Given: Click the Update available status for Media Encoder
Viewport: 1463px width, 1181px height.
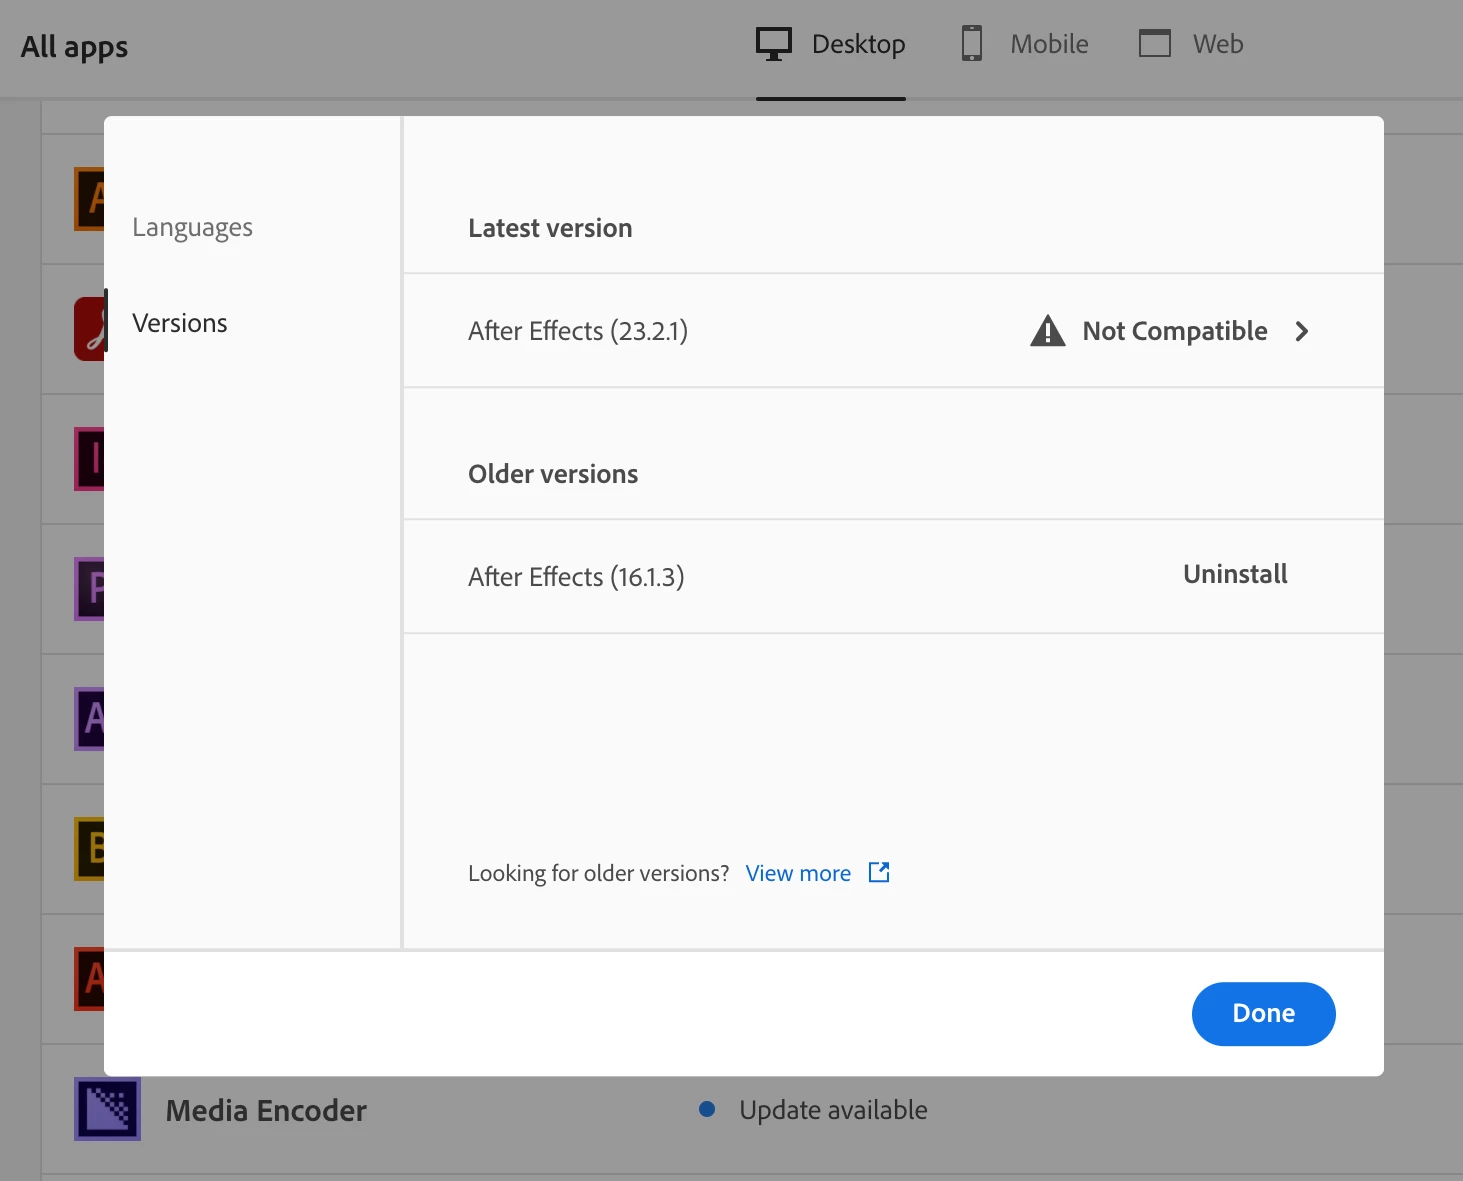Looking at the screenshot, I should point(833,1110).
